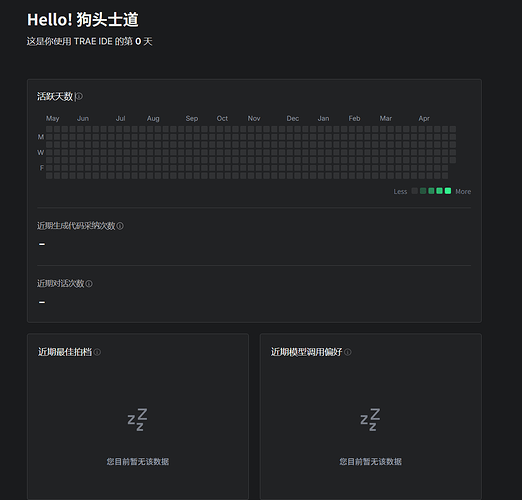This screenshot has width=522, height=500.
Task: Click the W weekday label
Action: pyautogui.click(x=41, y=152)
